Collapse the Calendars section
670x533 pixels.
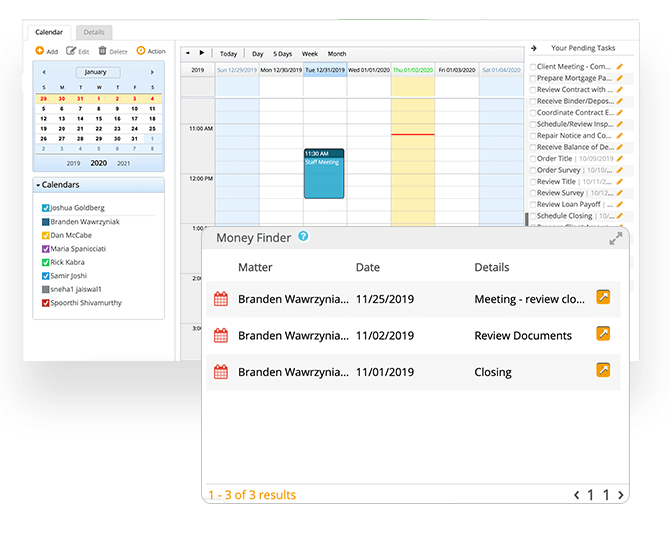click(38, 185)
